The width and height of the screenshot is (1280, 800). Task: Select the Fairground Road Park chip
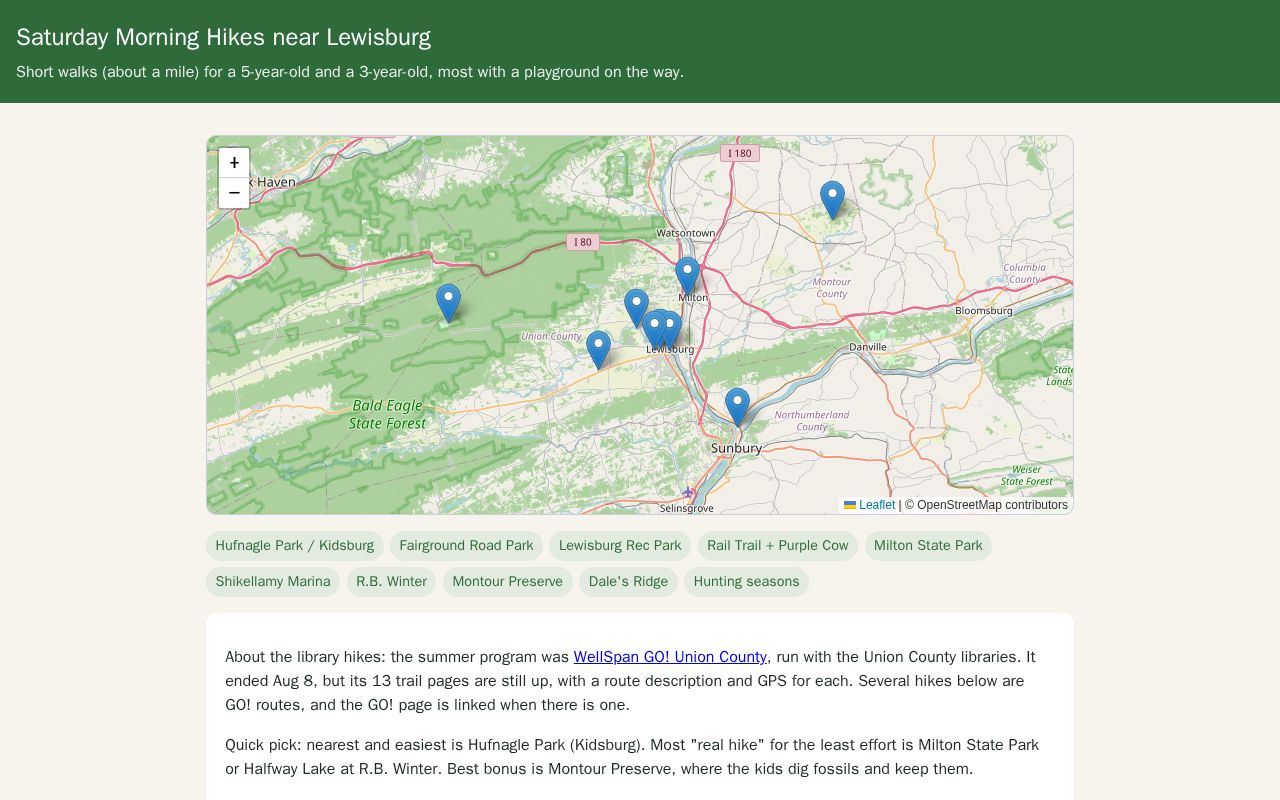pos(466,546)
